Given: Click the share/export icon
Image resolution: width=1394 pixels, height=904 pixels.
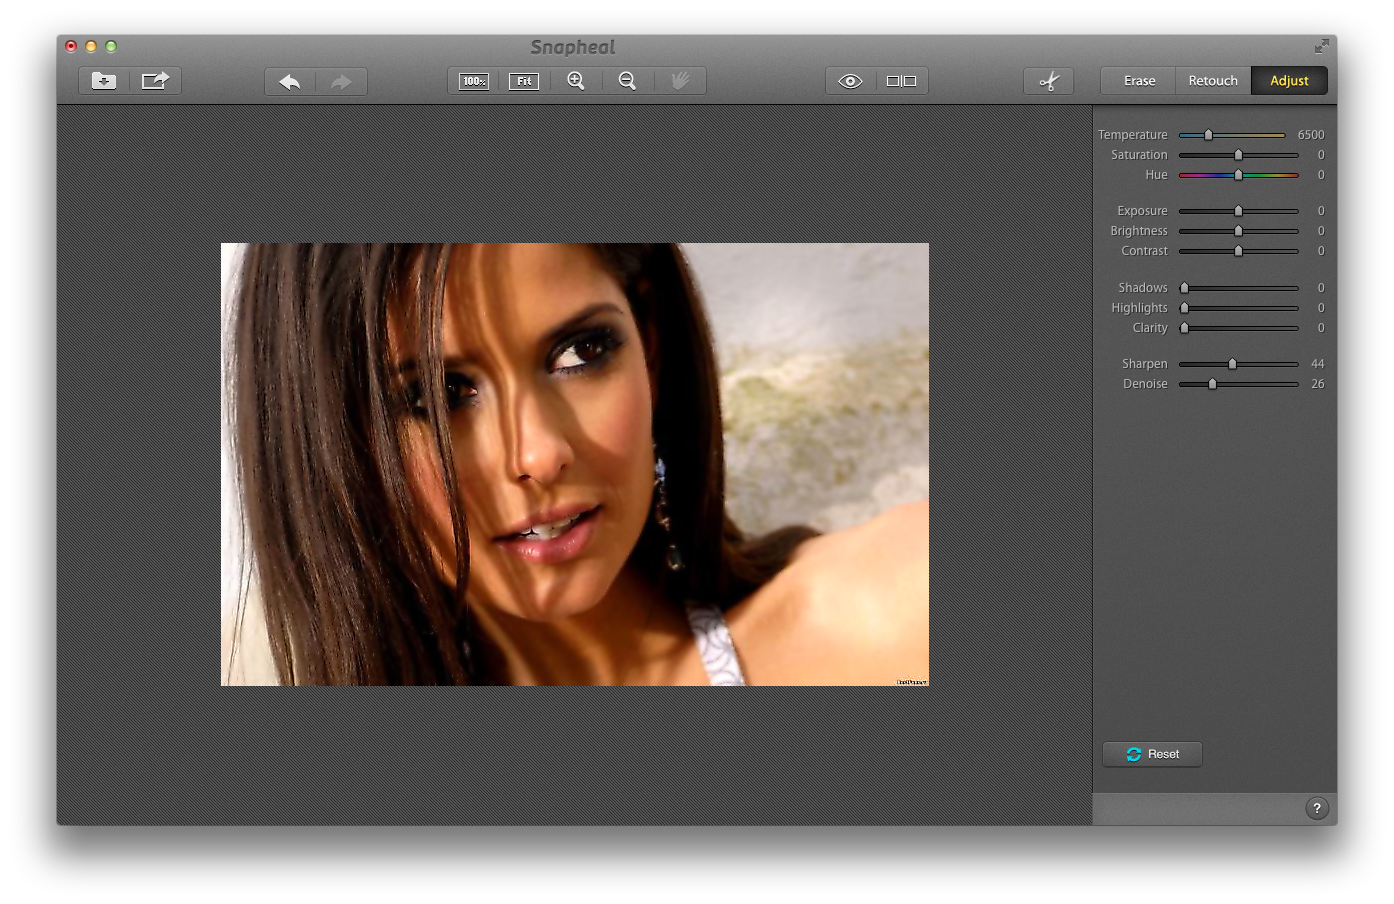Looking at the screenshot, I should [x=155, y=81].
